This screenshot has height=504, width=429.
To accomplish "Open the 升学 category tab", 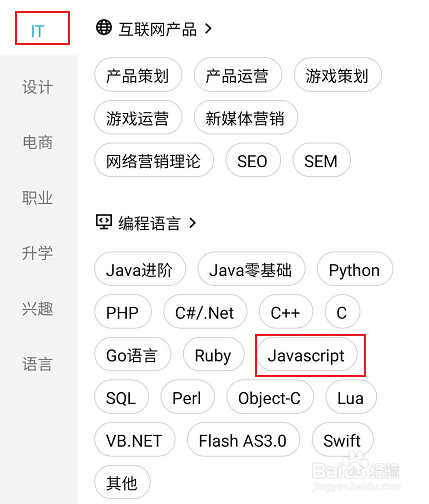I will (38, 253).
